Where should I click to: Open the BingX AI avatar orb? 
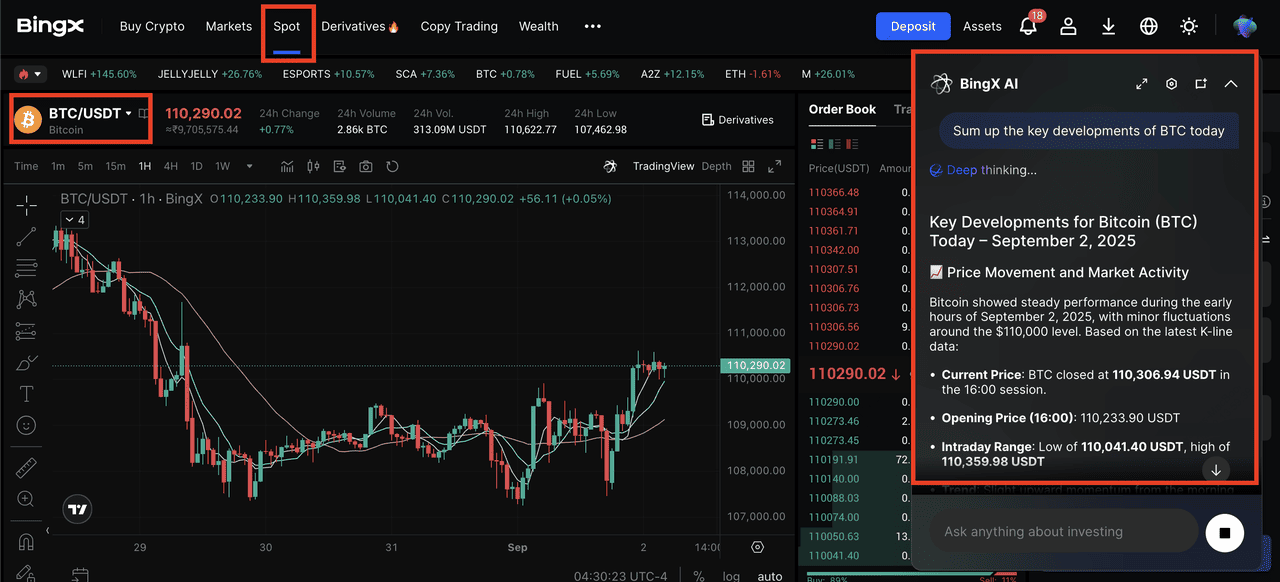pos(1245,26)
